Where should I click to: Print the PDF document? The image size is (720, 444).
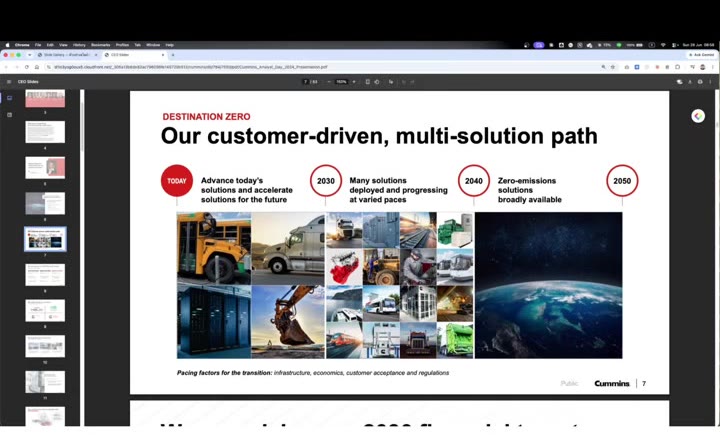click(700, 82)
